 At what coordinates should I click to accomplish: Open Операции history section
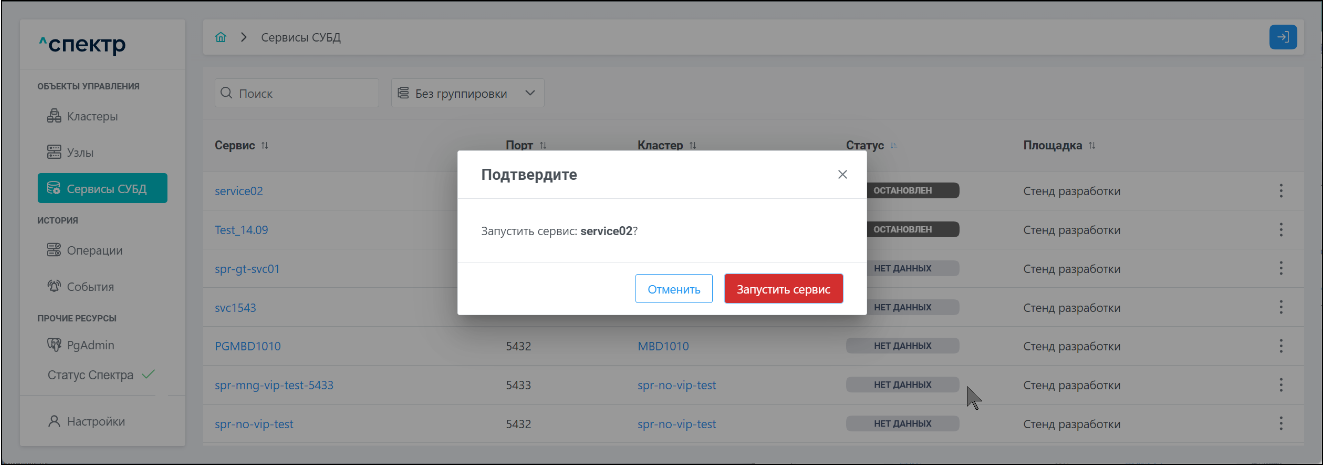[x=94, y=250]
